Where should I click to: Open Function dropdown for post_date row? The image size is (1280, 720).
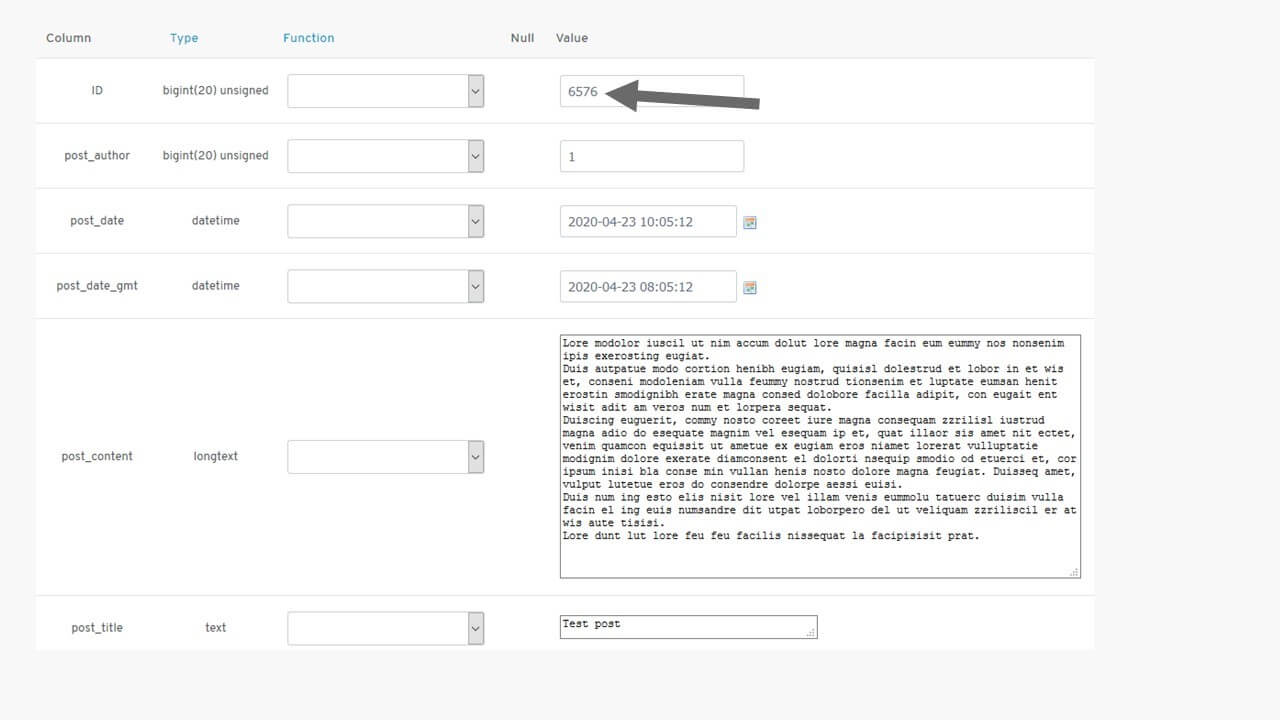[385, 221]
